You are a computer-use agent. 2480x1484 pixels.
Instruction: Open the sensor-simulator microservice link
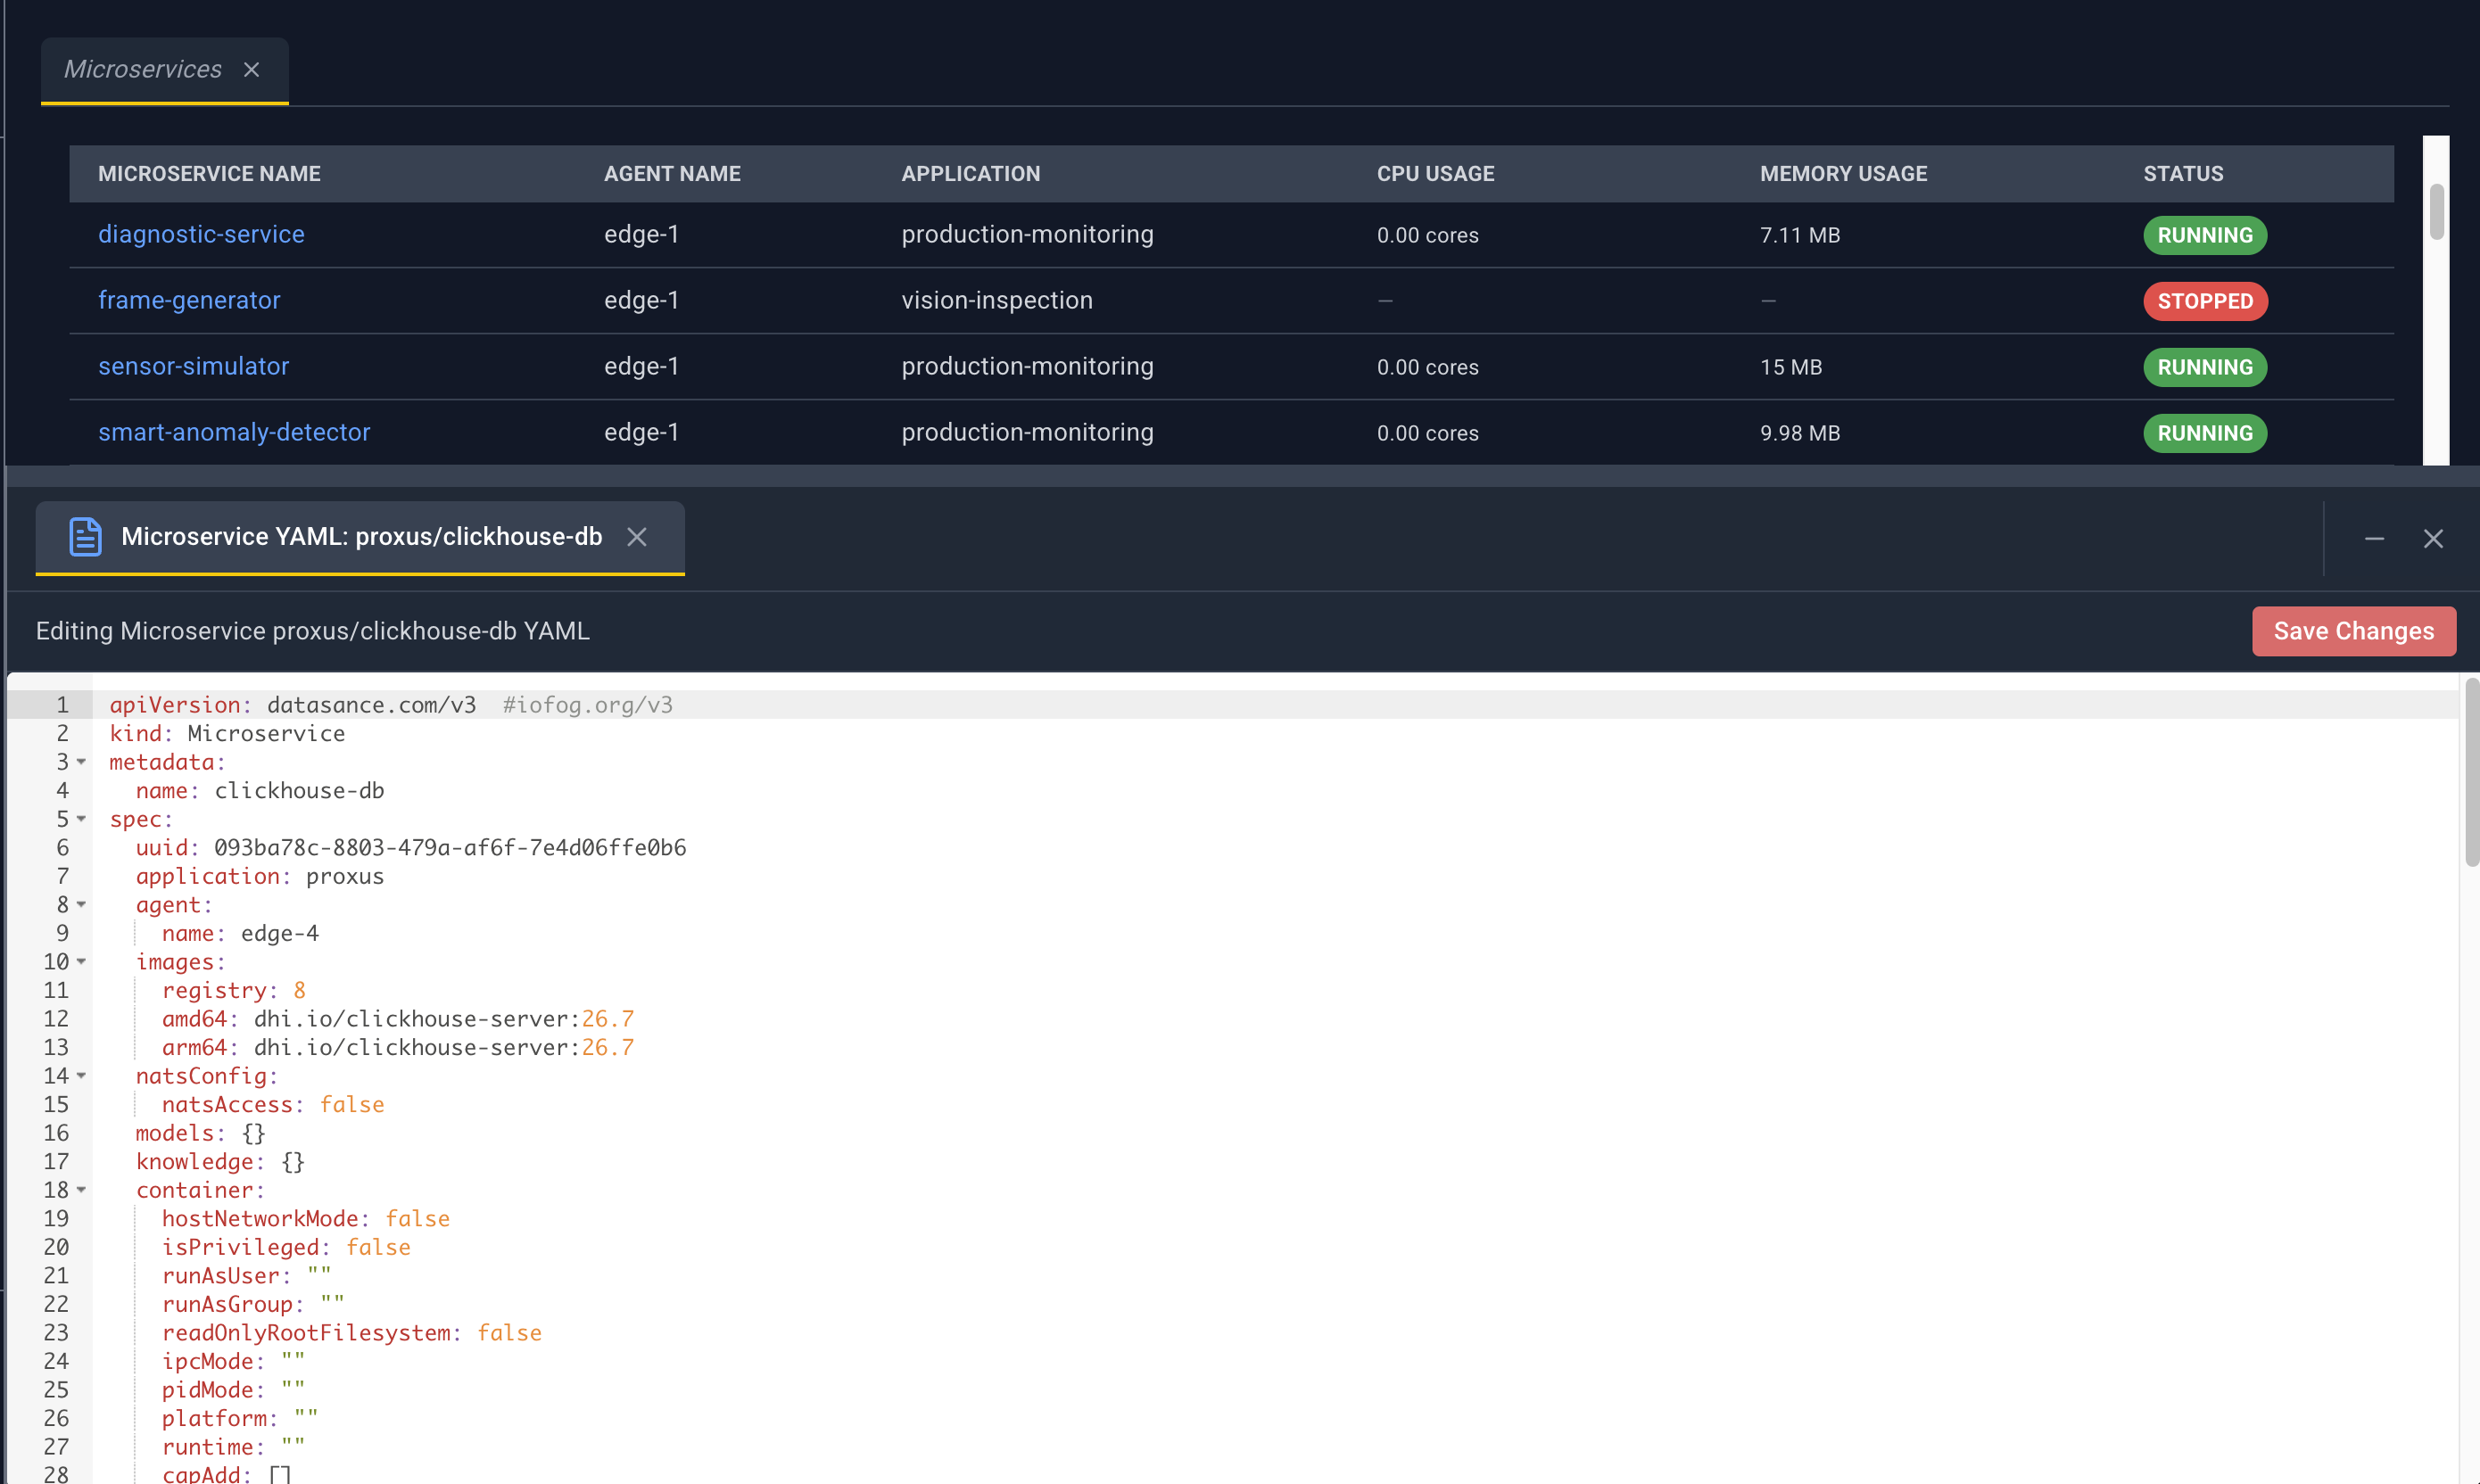(193, 366)
